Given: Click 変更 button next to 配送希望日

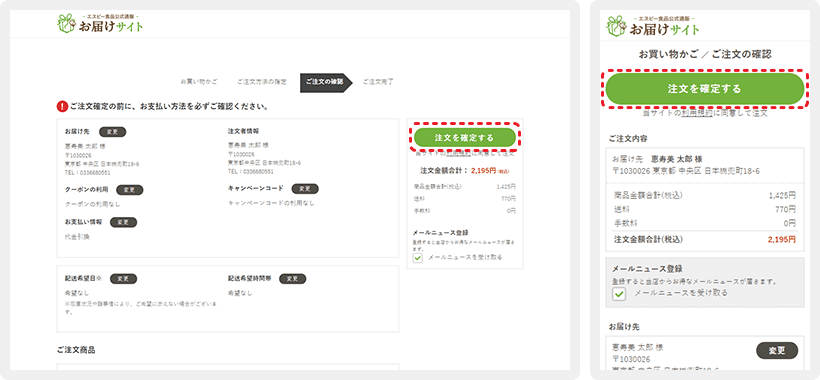Looking at the screenshot, I should (123, 279).
